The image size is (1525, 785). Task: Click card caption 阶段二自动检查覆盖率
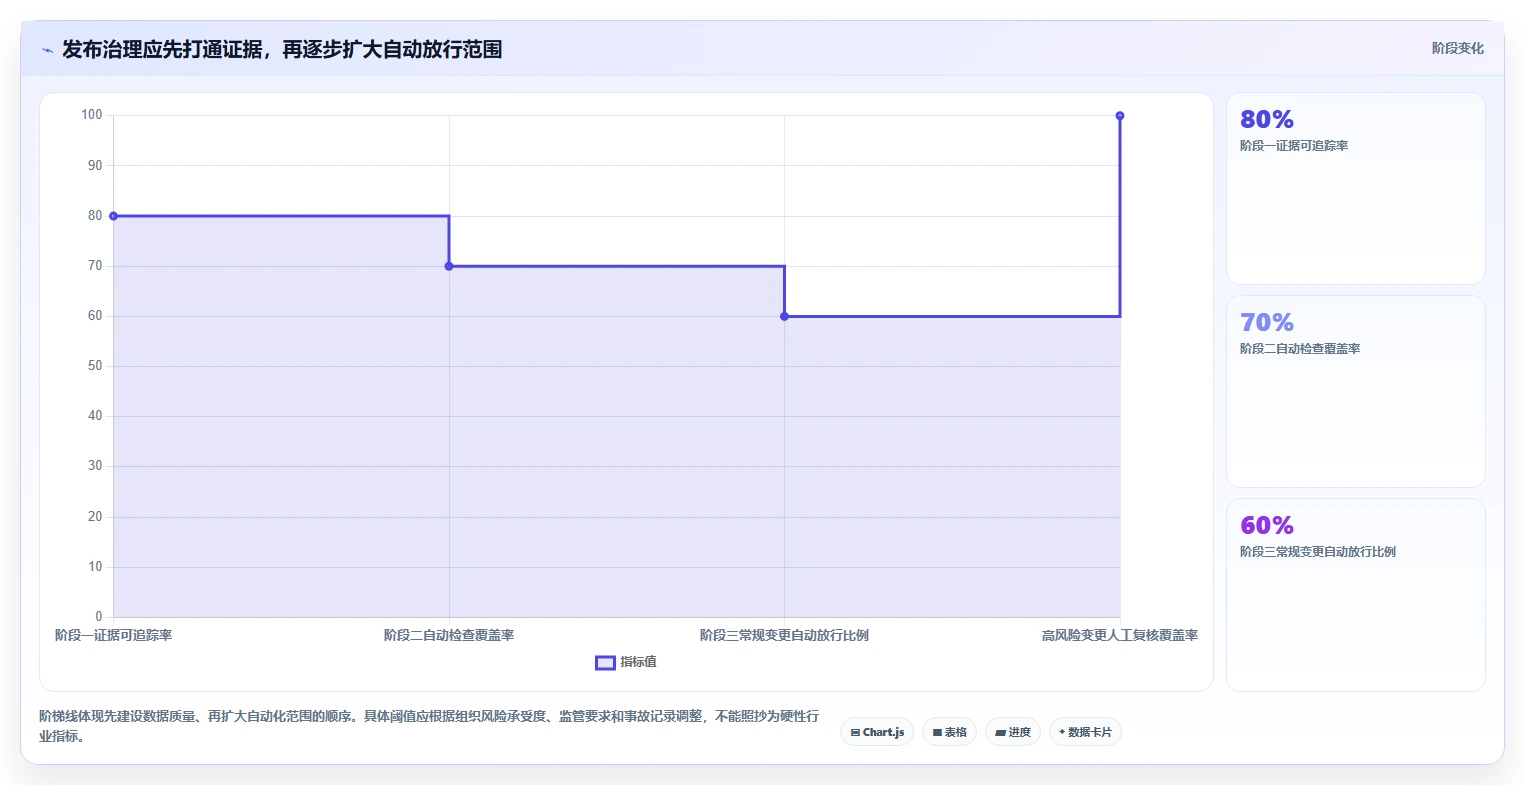point(1300,349)
